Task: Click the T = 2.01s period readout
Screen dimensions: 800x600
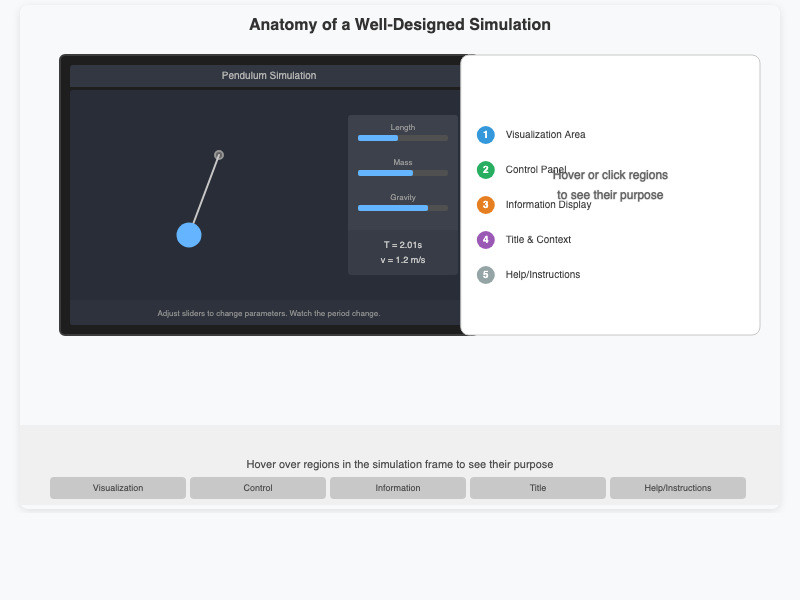Action: coord(403,245)
